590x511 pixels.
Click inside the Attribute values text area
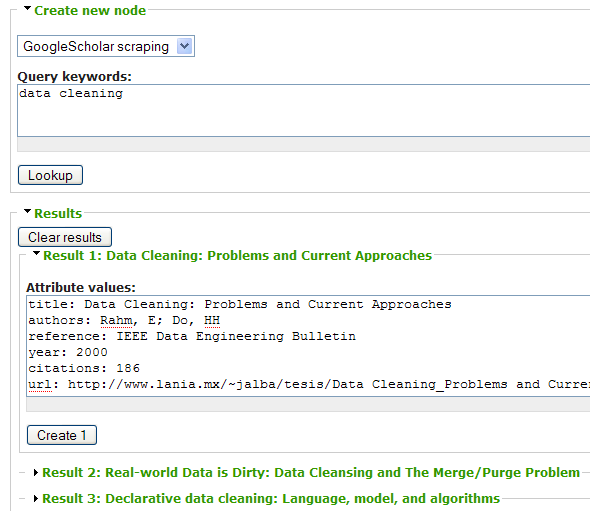[308, 346]
